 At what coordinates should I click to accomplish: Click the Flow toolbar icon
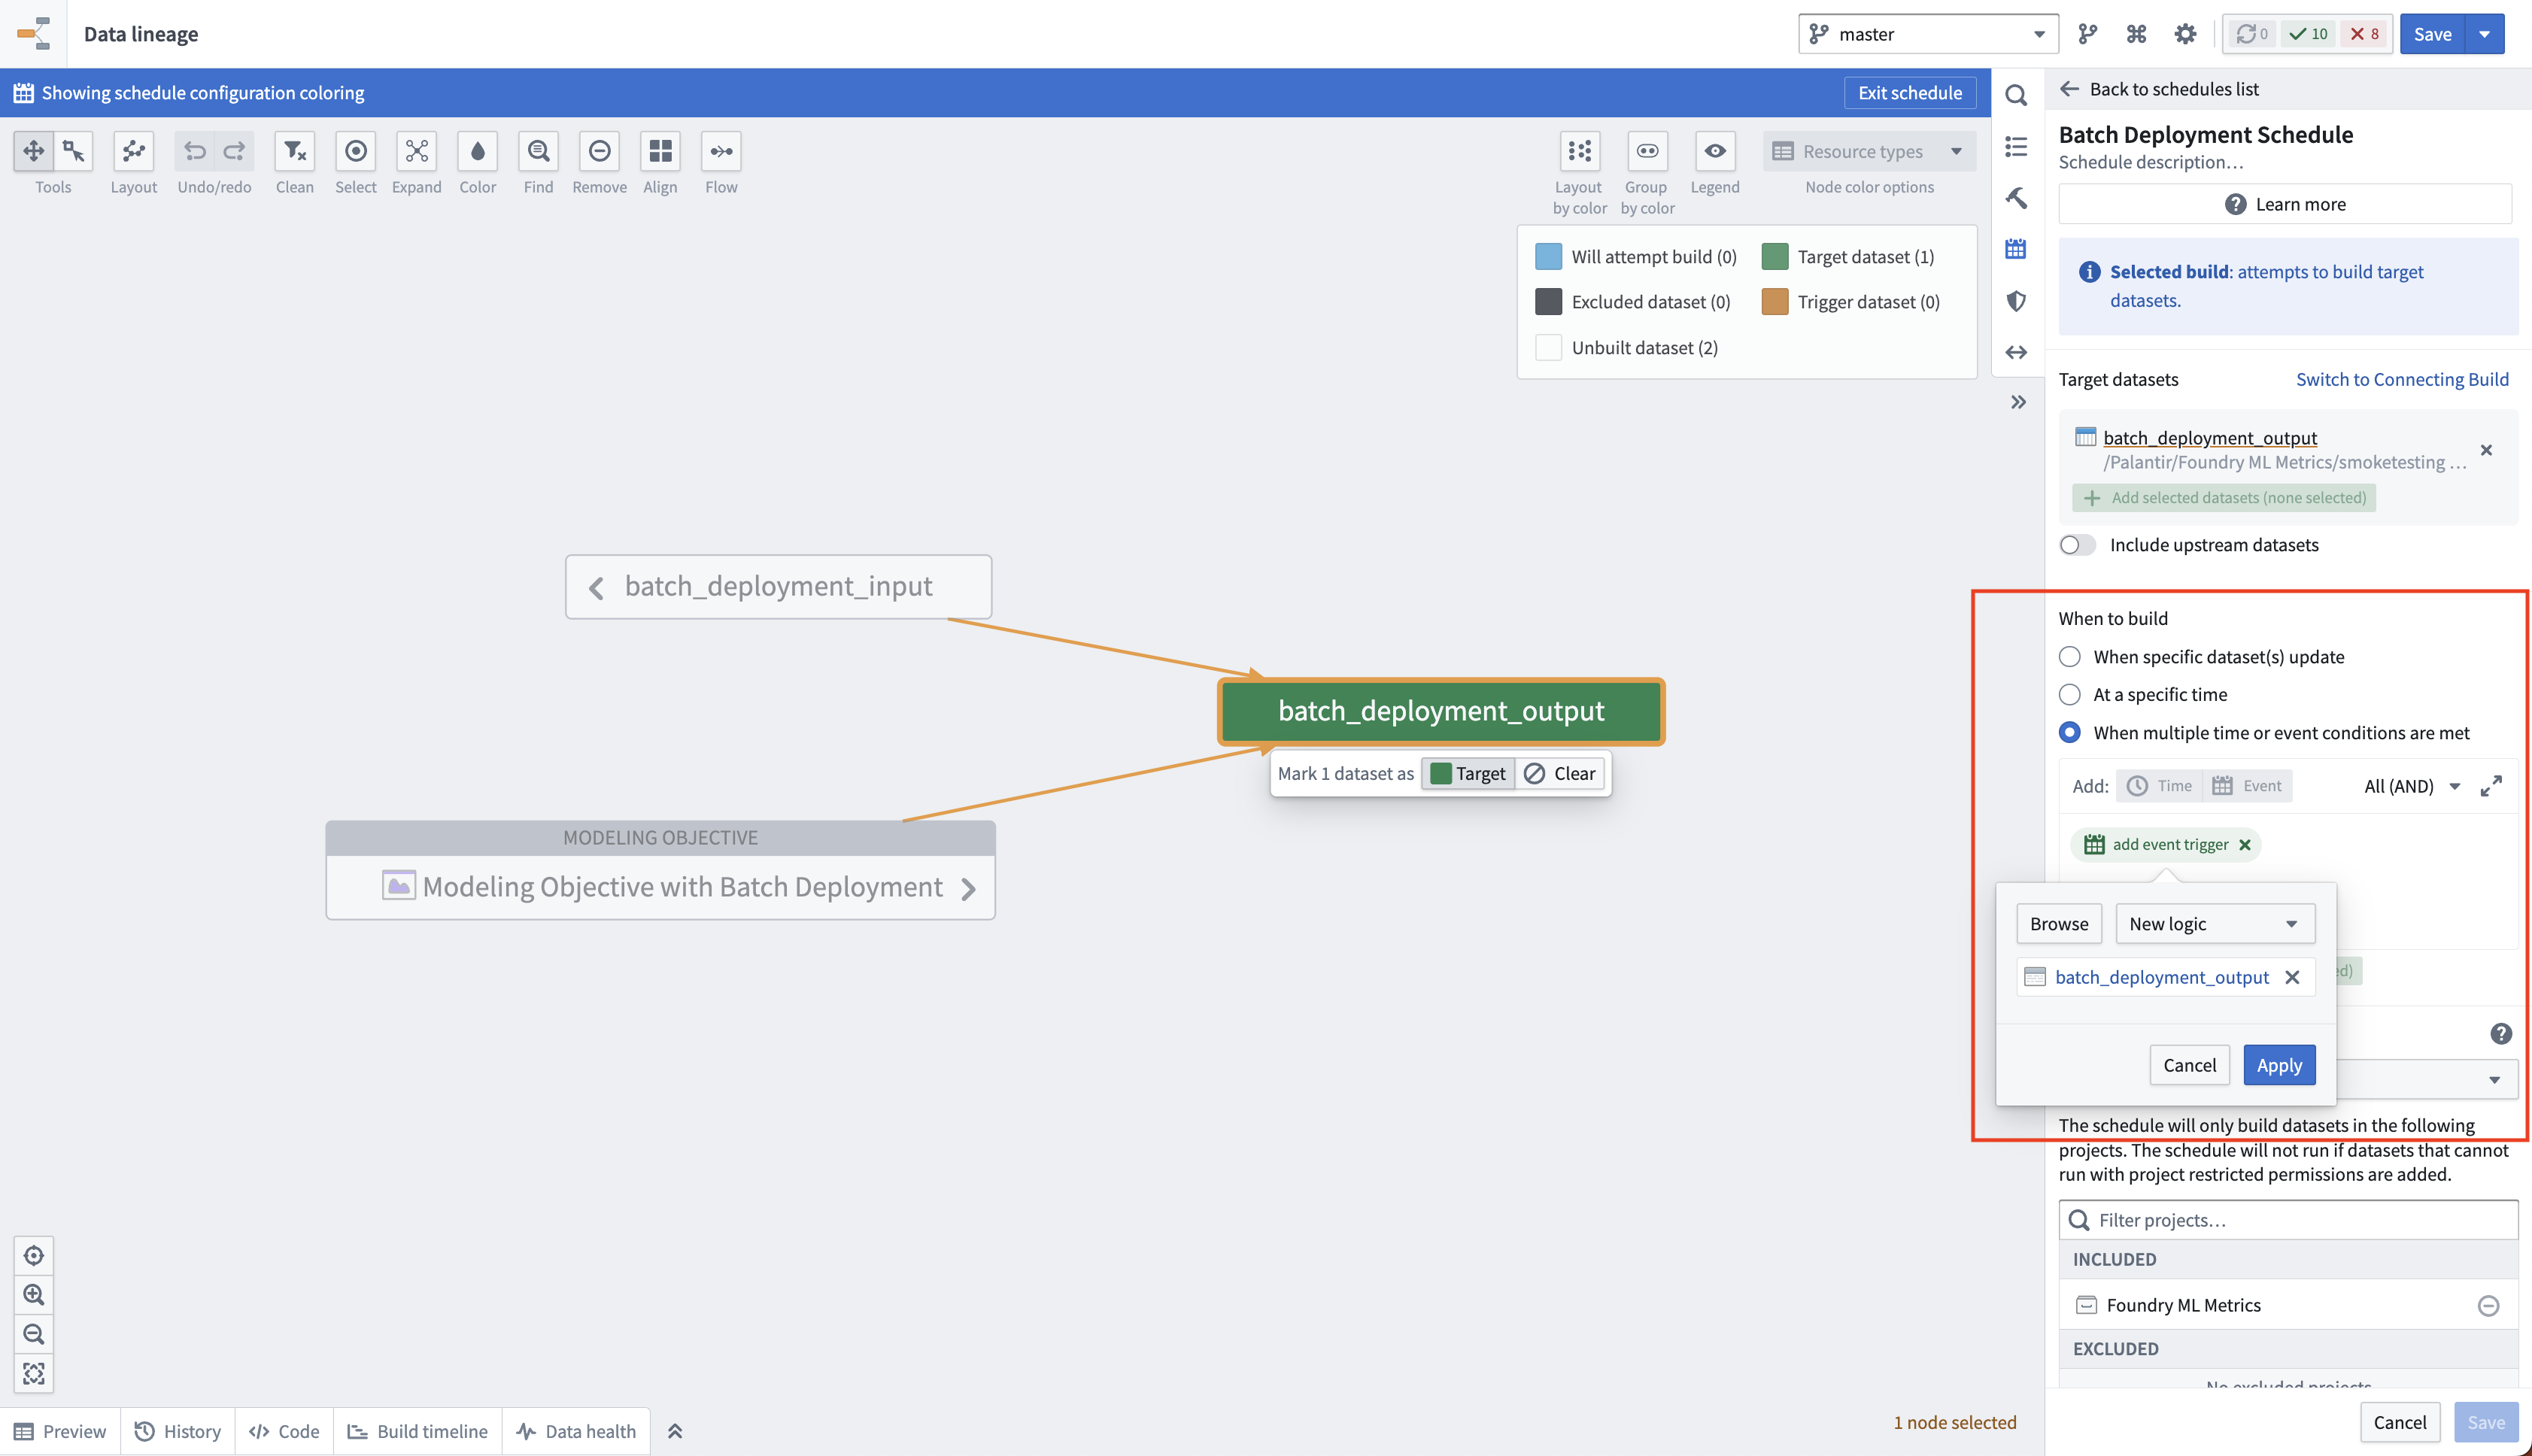tap(721, 151)
